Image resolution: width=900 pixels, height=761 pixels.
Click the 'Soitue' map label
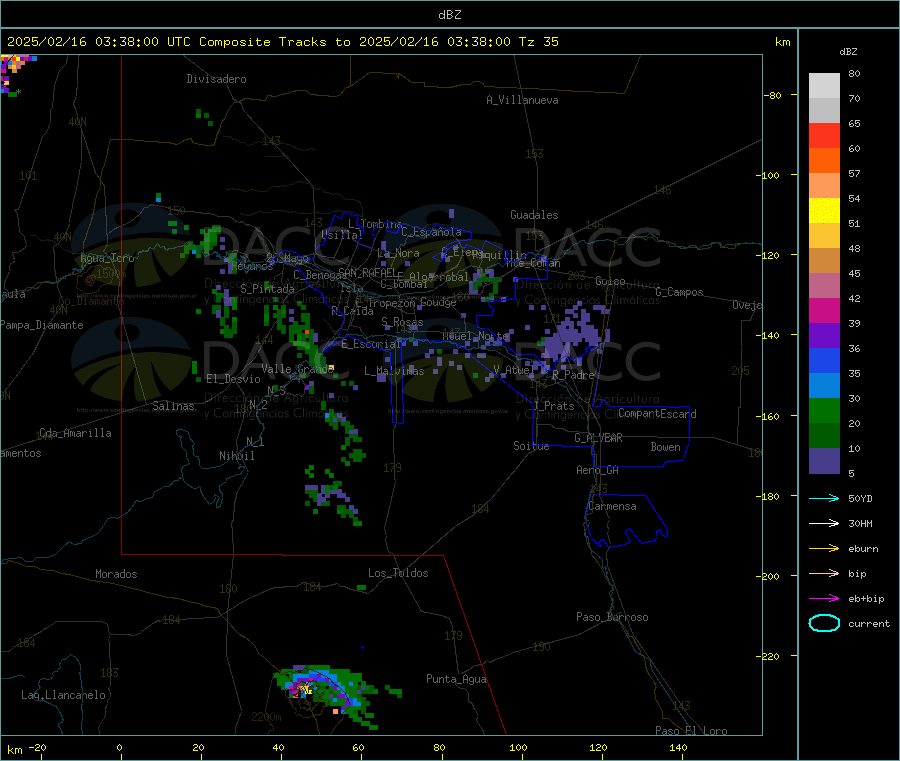tap(531, 446)
